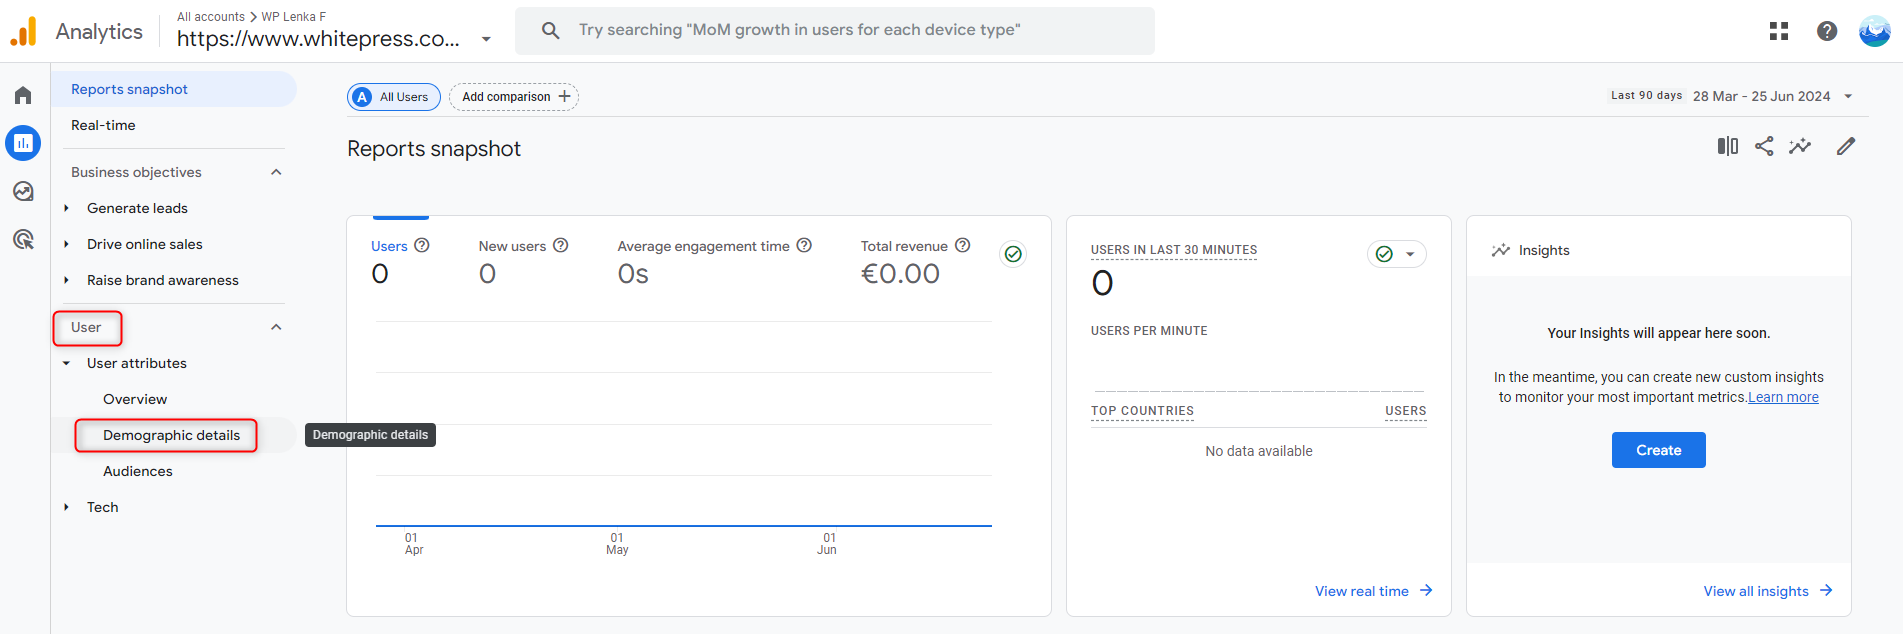Screen dimensions: 1903x634
Task: Show help for Average engagement time
Action: pyautogui.click(x=804, y=245)
